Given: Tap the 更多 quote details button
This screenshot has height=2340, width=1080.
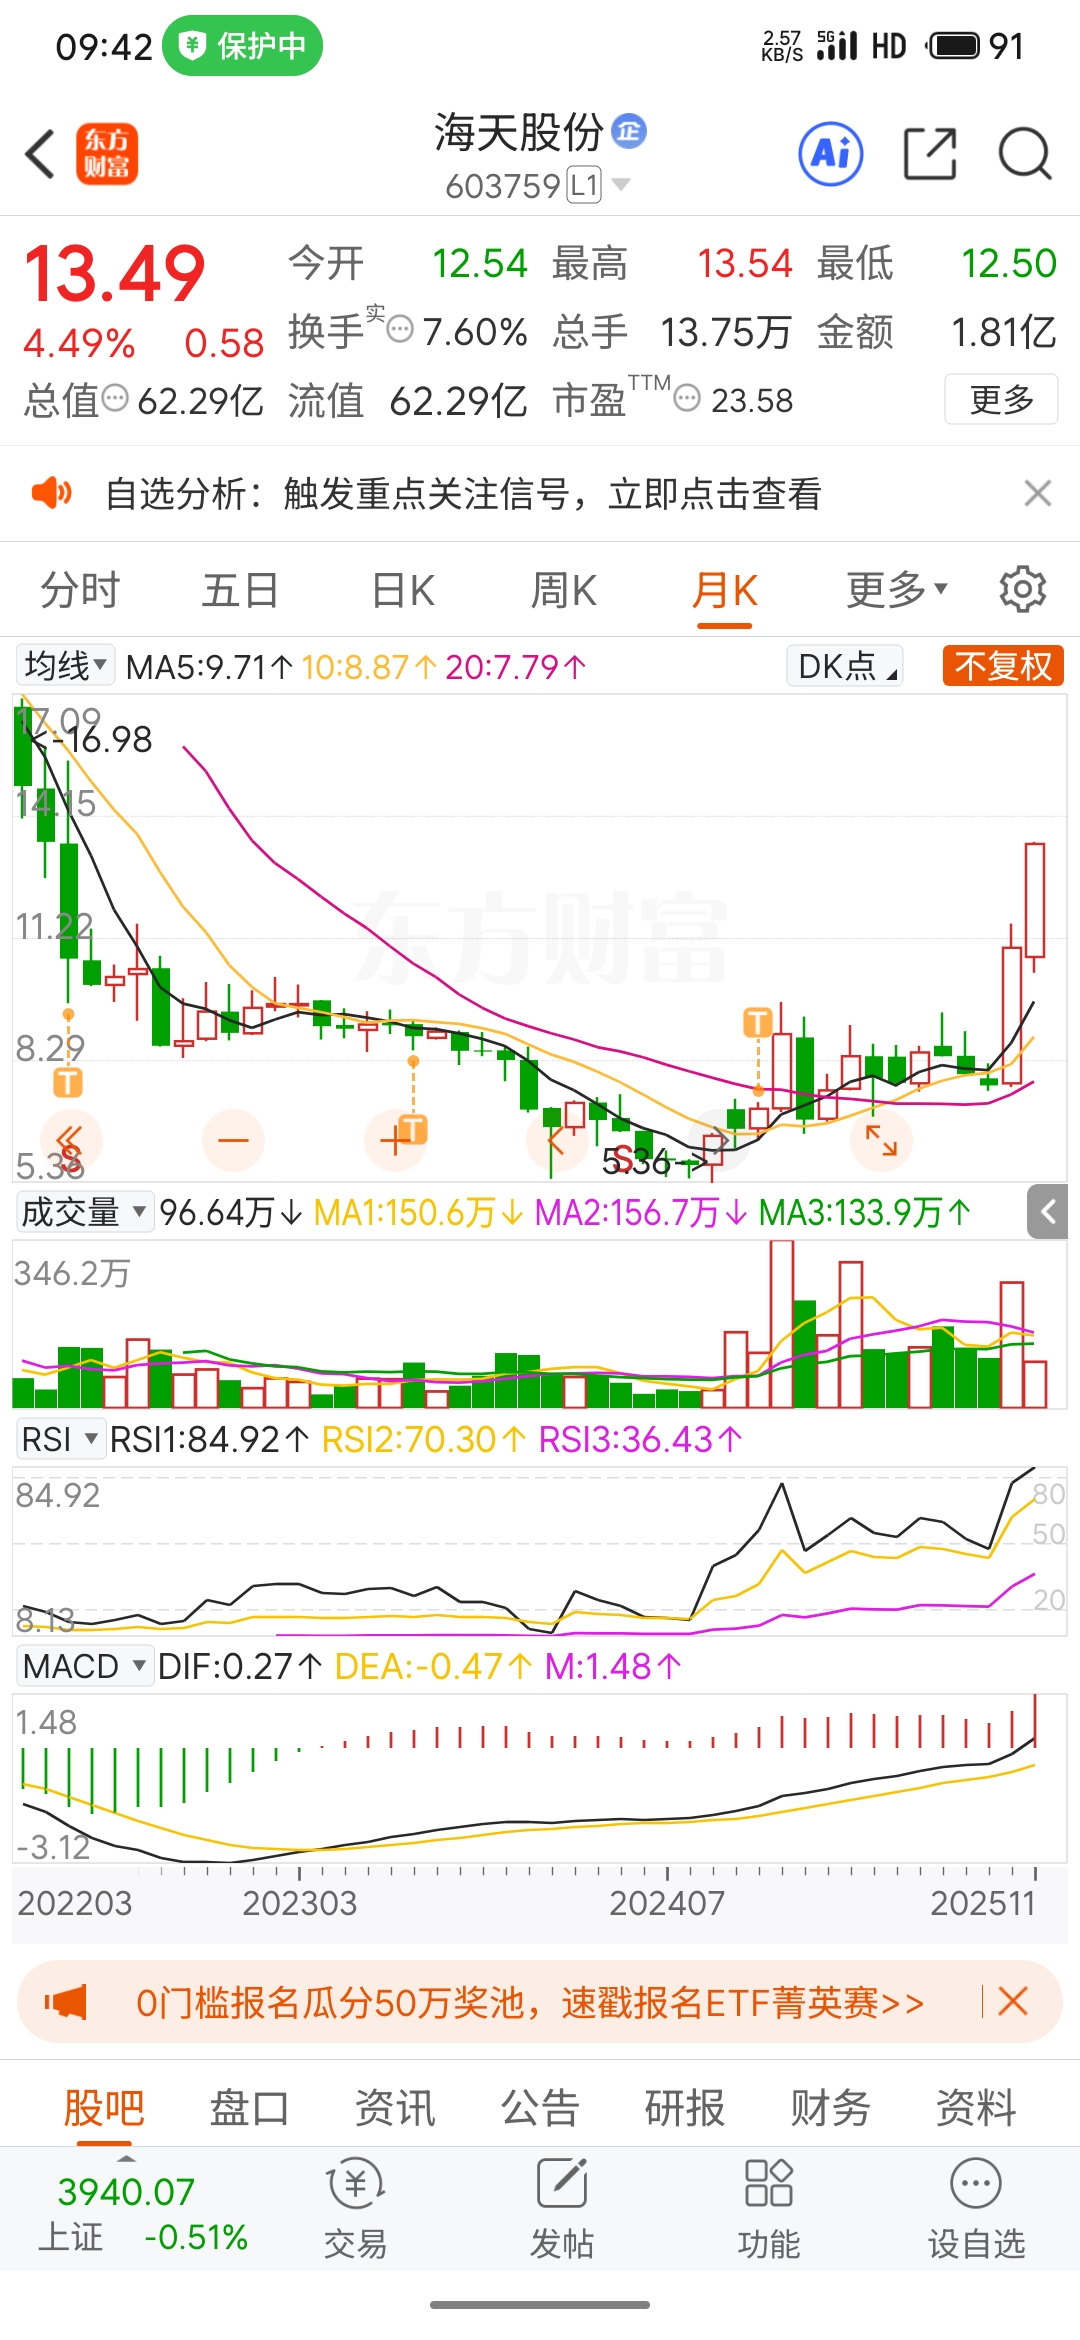Looking at the screenshot, I should [1001, 399].
